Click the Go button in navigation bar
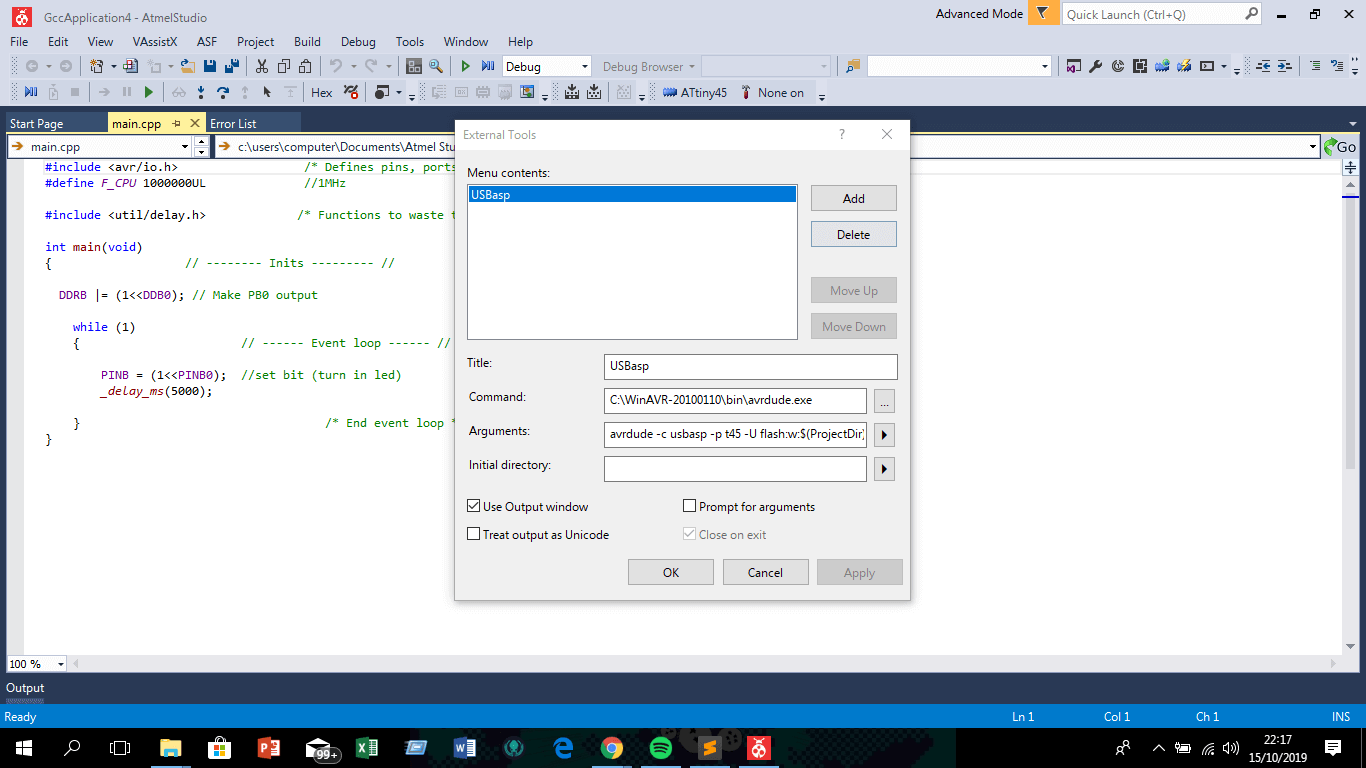1366x768 pixels. [x=1340, y=147]
